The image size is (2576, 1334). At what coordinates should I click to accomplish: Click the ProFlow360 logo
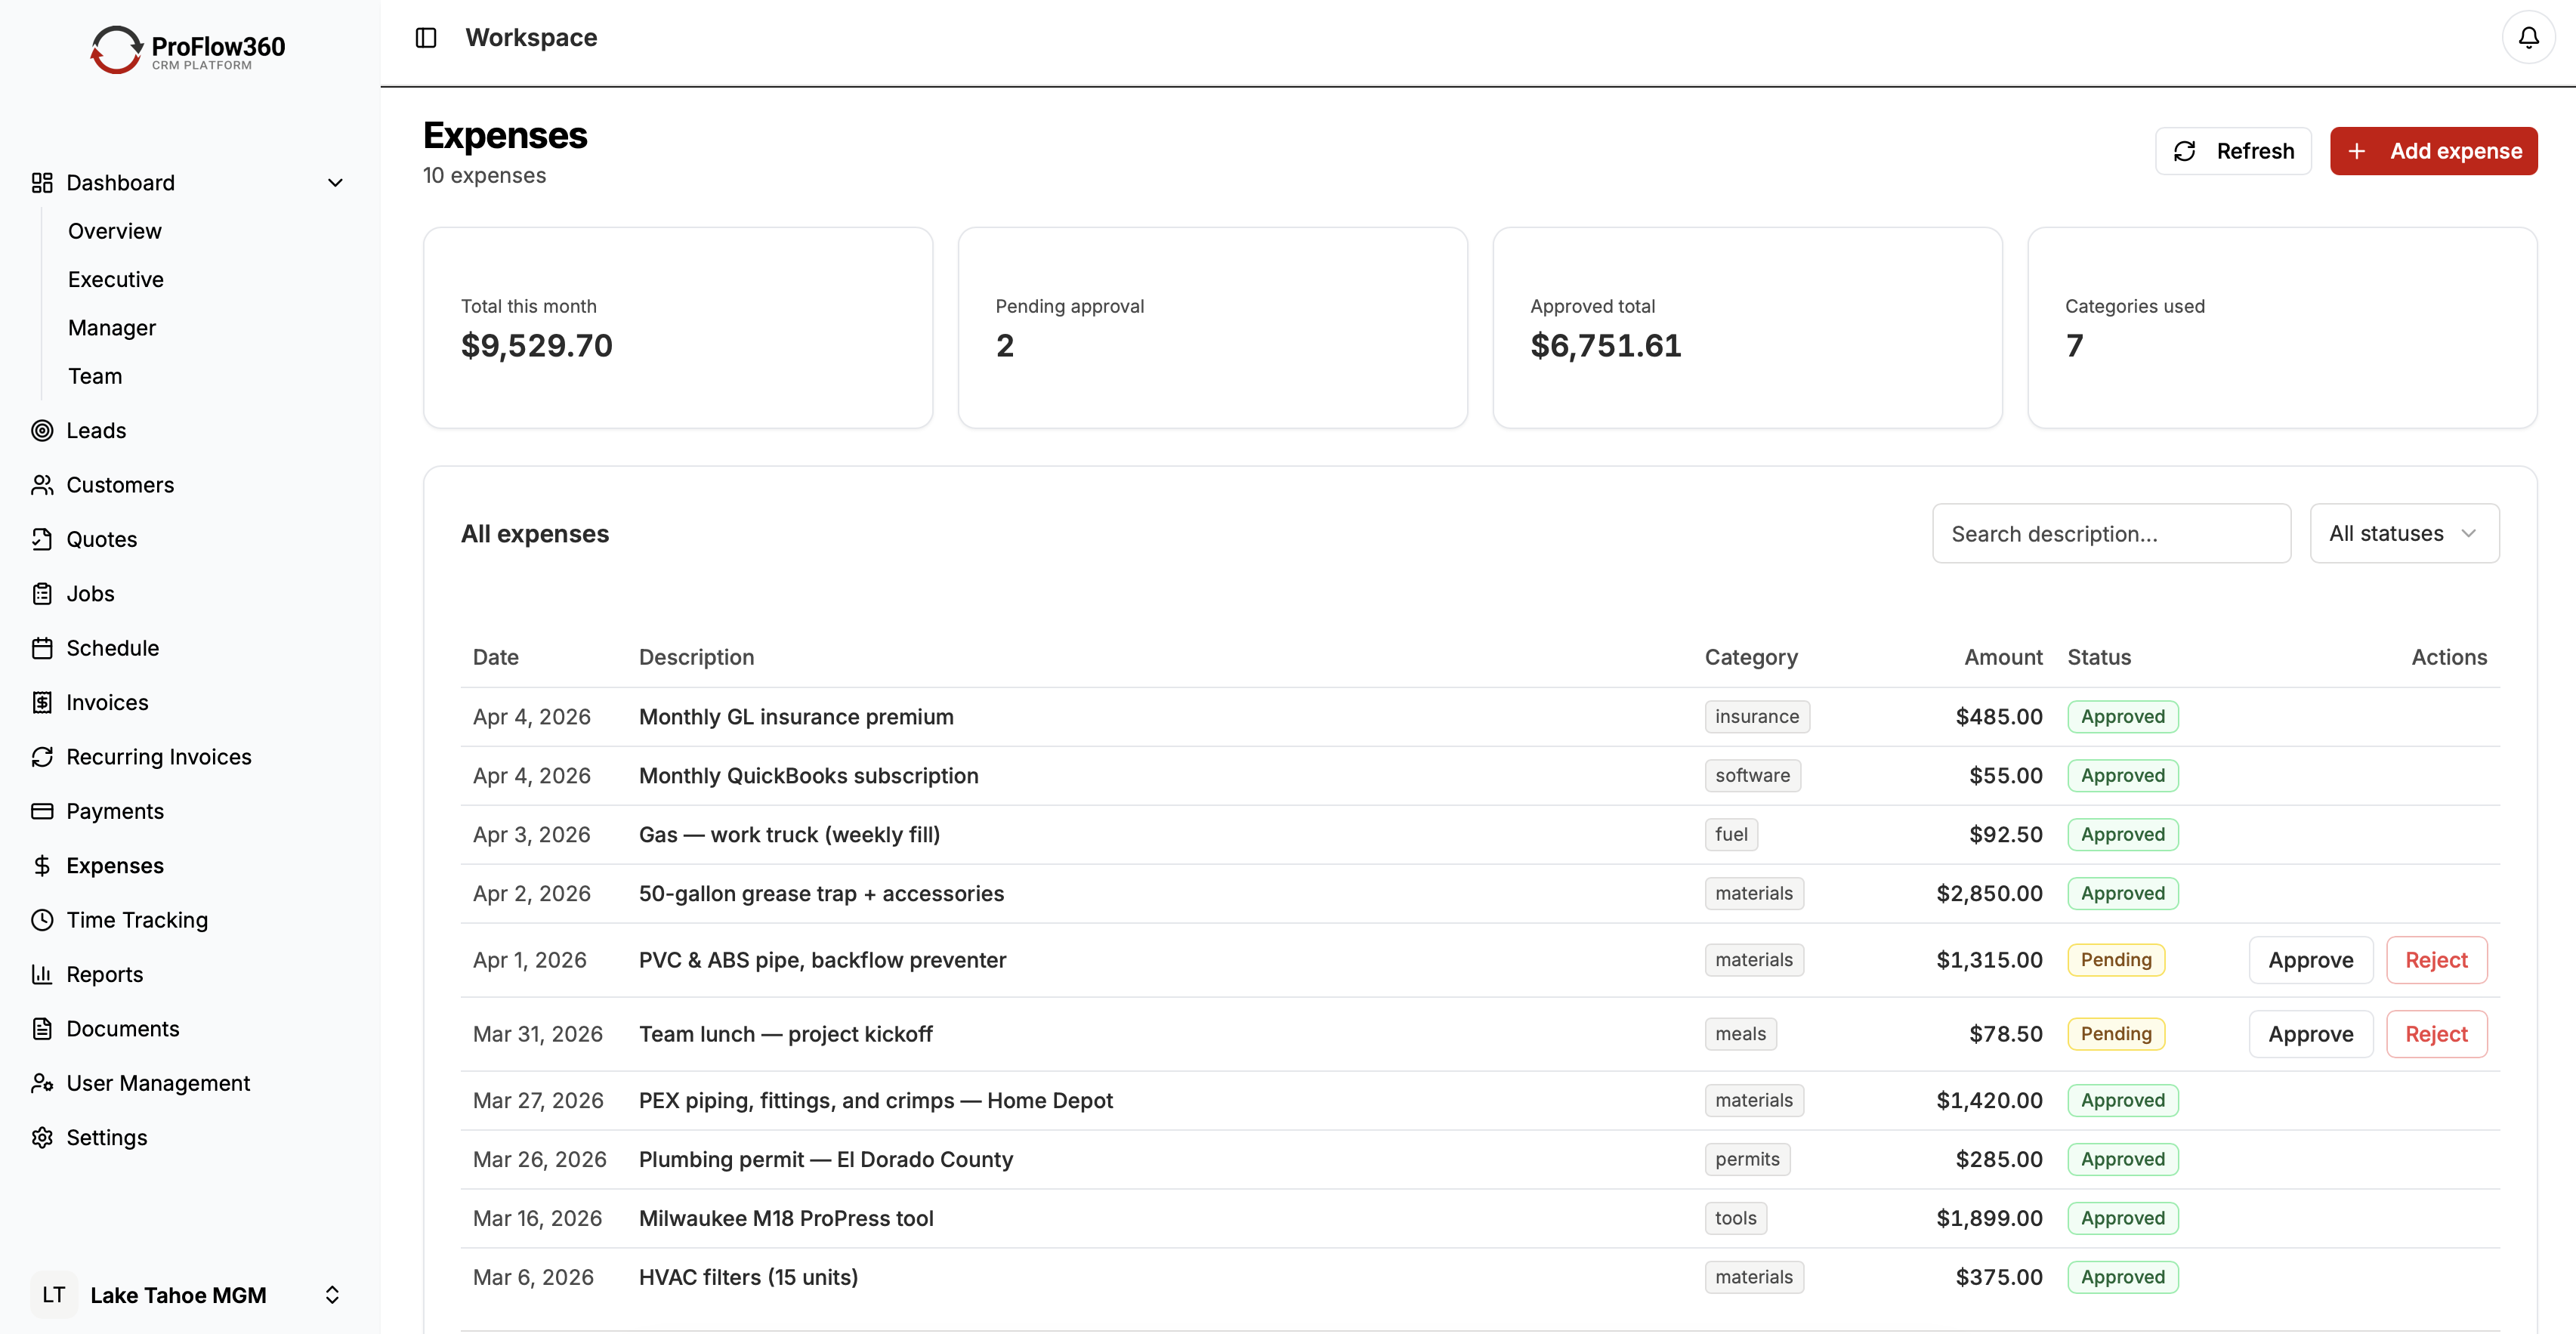[187, 49]
